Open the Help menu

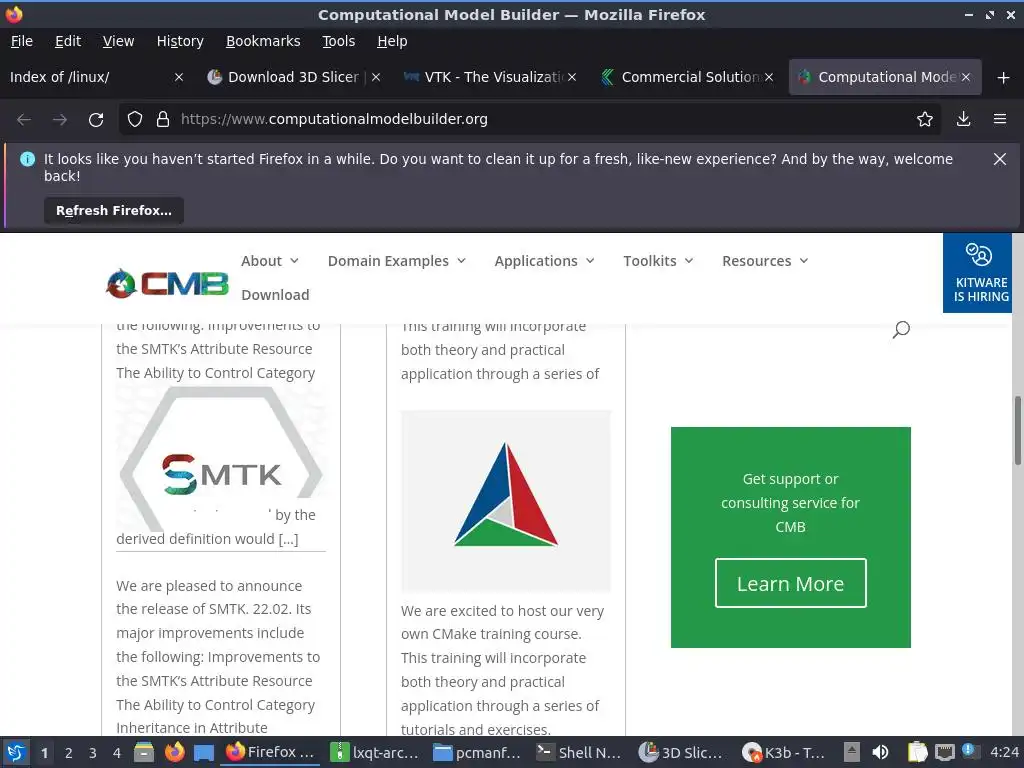pyautogui.click(x=392, y=41)
